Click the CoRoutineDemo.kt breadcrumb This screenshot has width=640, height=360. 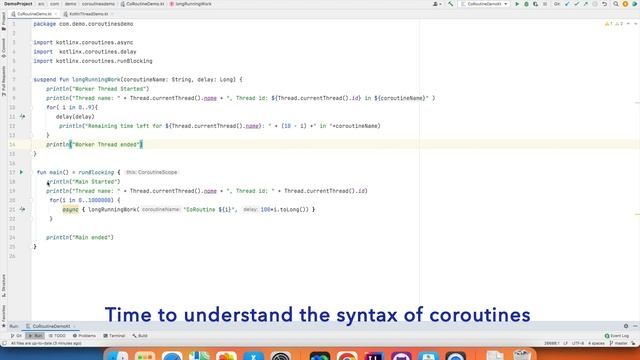[142, 4]
